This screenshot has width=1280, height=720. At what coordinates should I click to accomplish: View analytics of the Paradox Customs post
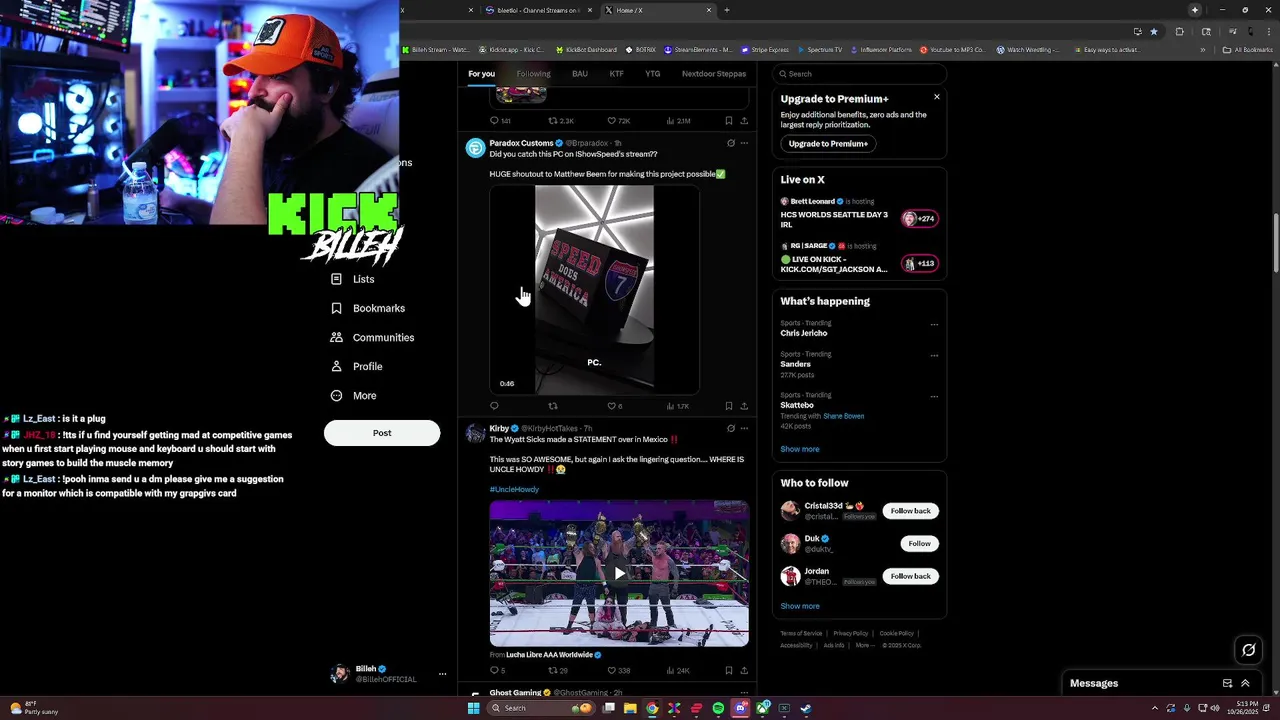(x=678, y=406)
